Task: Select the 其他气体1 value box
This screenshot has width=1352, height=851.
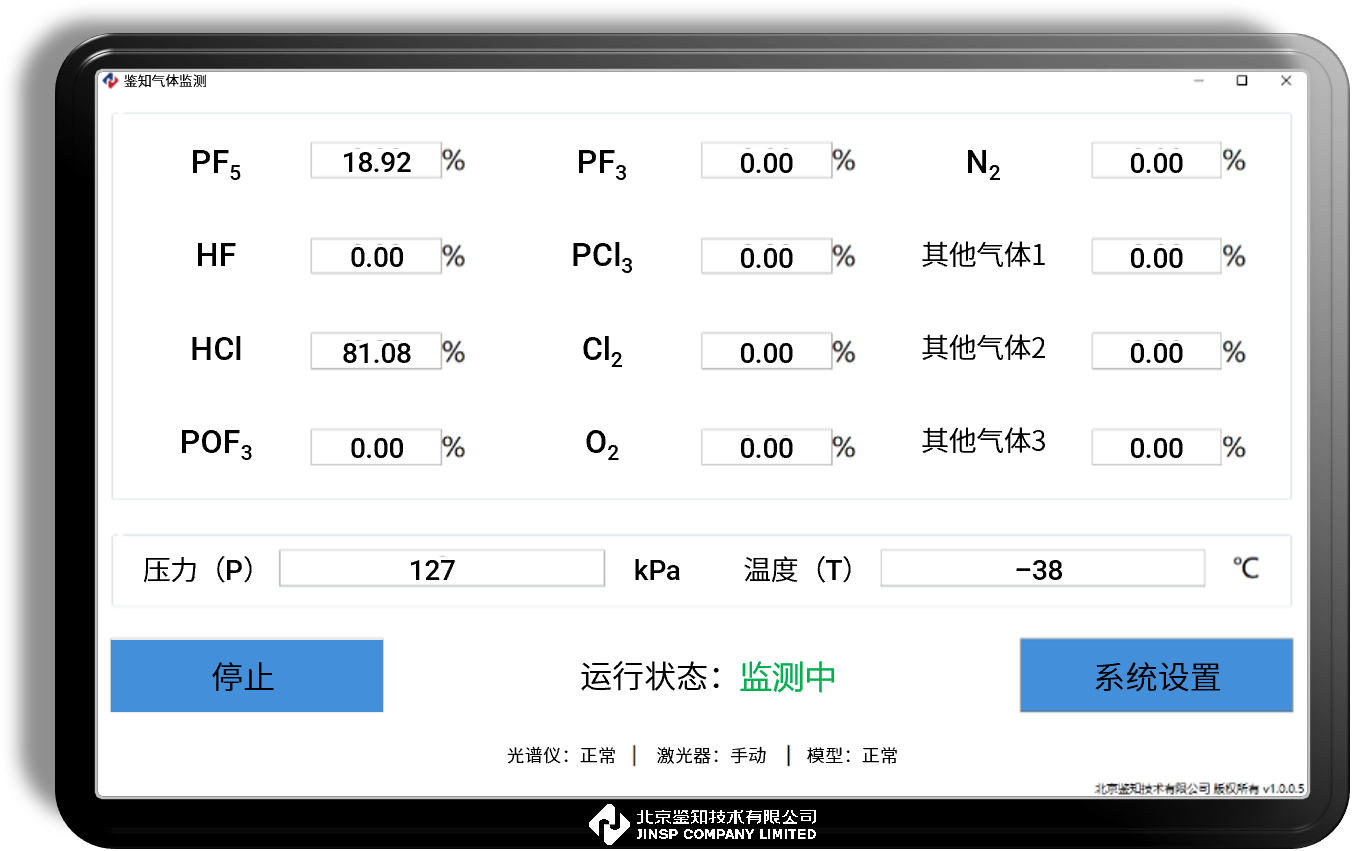Action: [1156, 256]
